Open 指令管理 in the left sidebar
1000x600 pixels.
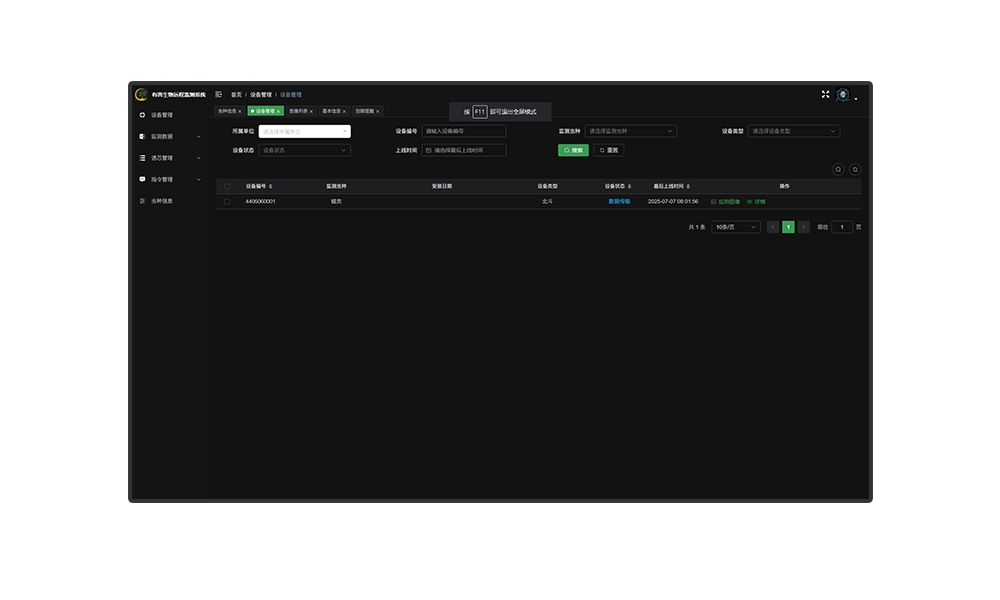(x=162, y=180)
